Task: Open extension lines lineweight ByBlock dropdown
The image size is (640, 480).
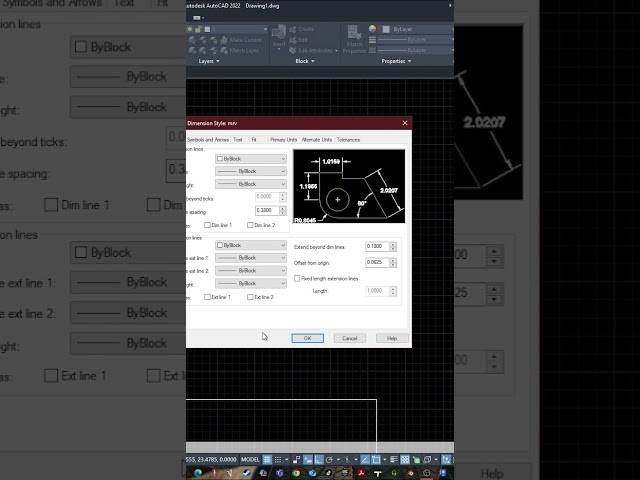Action: point(251,283)
